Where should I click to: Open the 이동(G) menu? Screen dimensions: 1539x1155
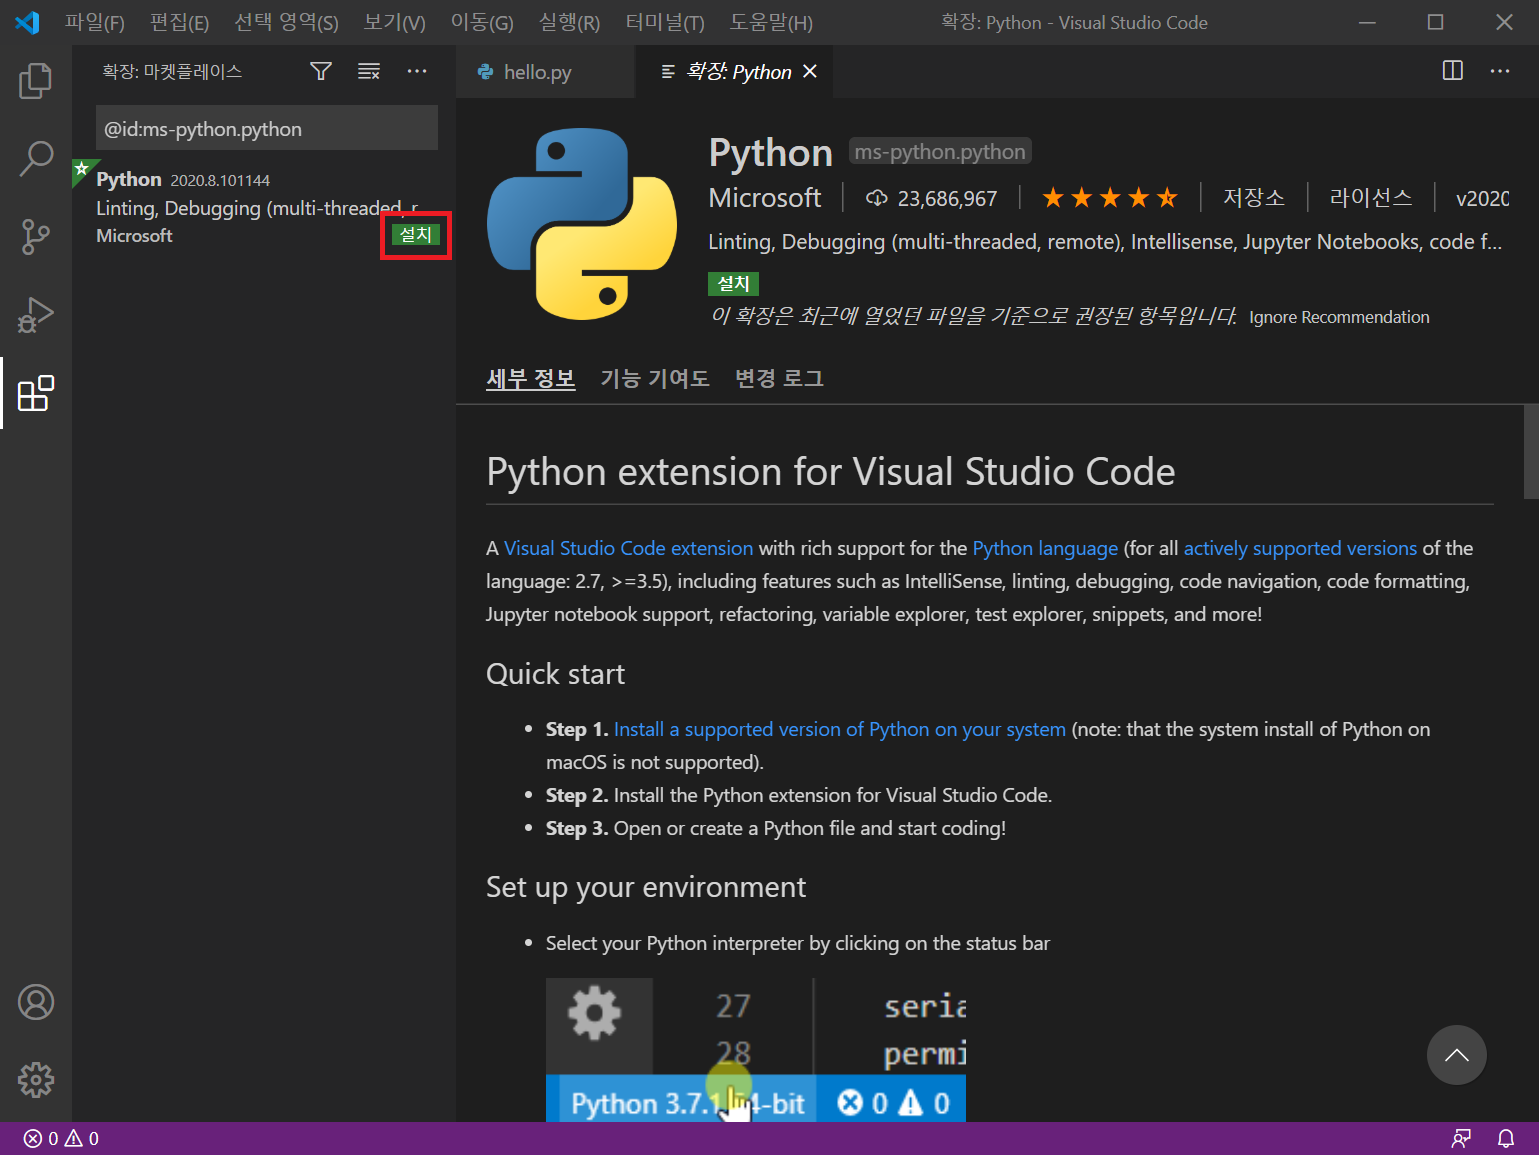coord(482,22)
